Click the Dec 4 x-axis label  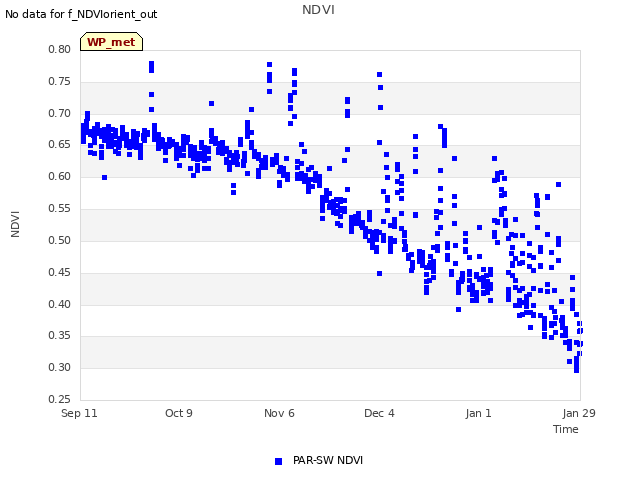point(379,413)
